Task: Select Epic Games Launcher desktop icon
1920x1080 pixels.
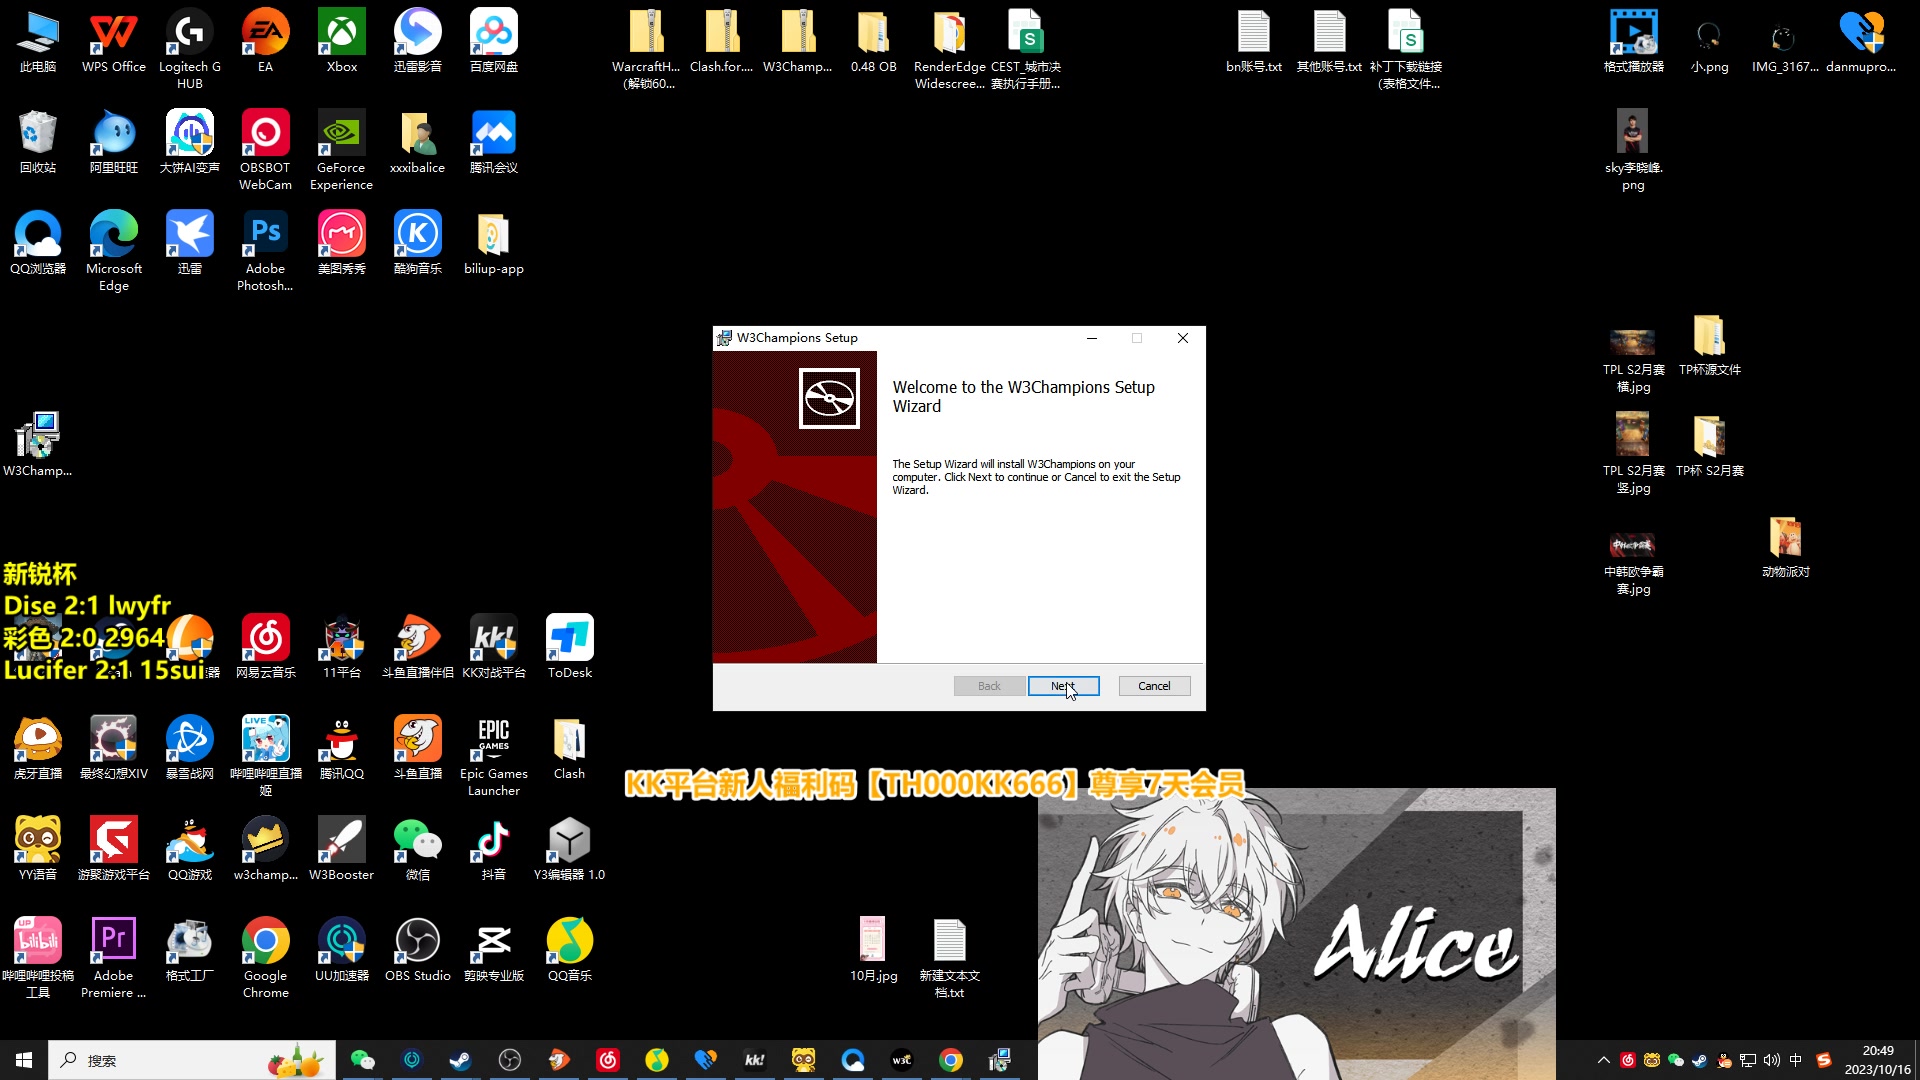Action: (494, 757)
